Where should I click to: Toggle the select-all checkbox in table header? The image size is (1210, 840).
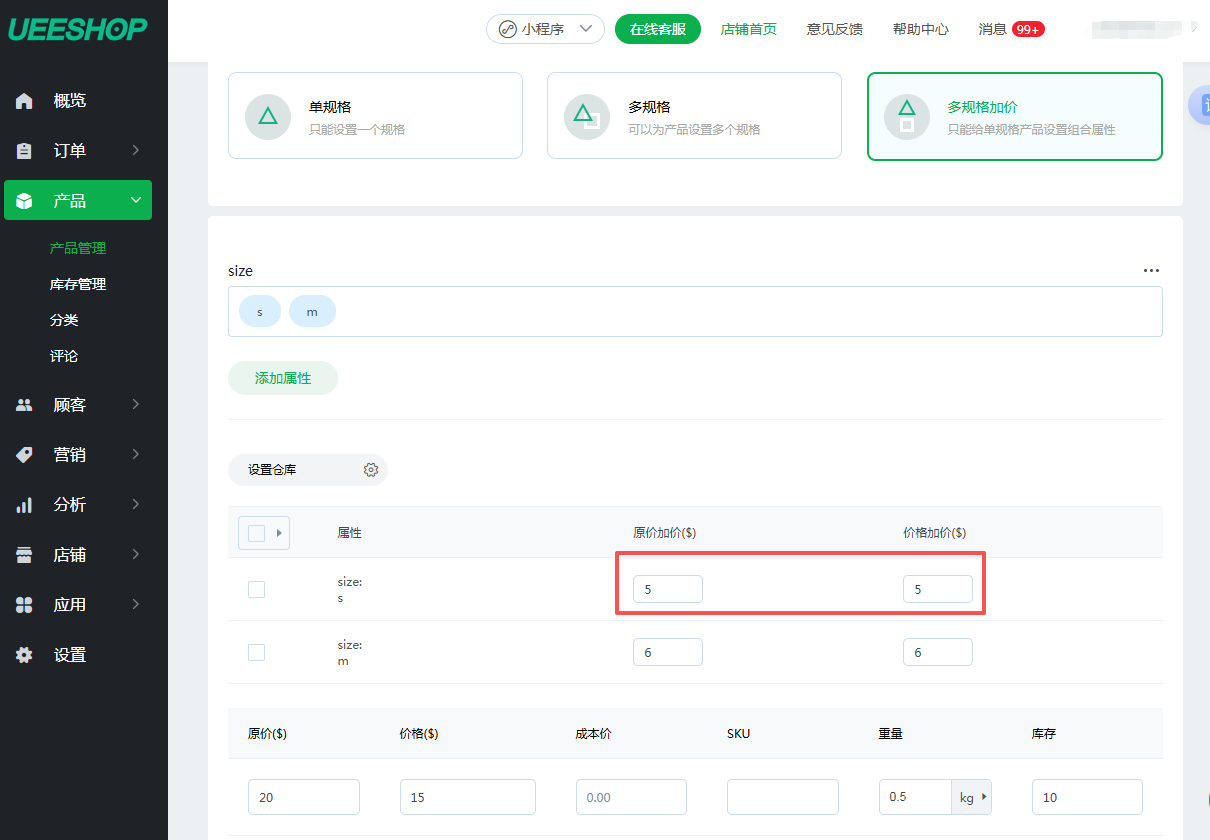tap(256, 533)
